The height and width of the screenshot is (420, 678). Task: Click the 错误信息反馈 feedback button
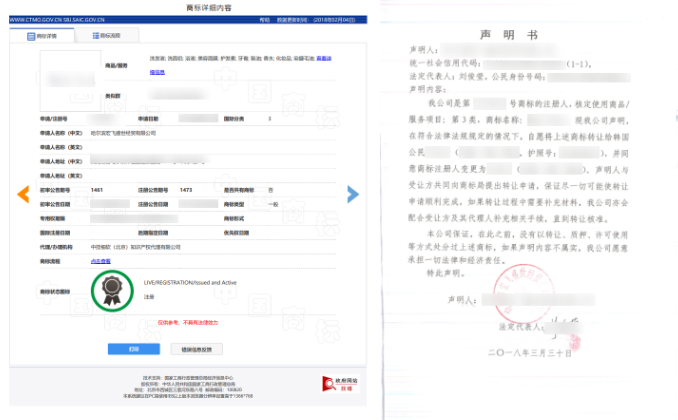[197, 349]
